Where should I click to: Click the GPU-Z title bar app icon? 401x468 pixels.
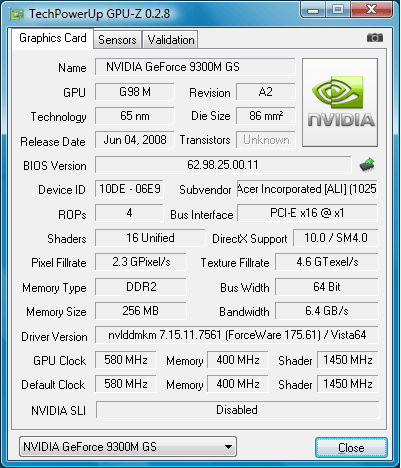17,14
